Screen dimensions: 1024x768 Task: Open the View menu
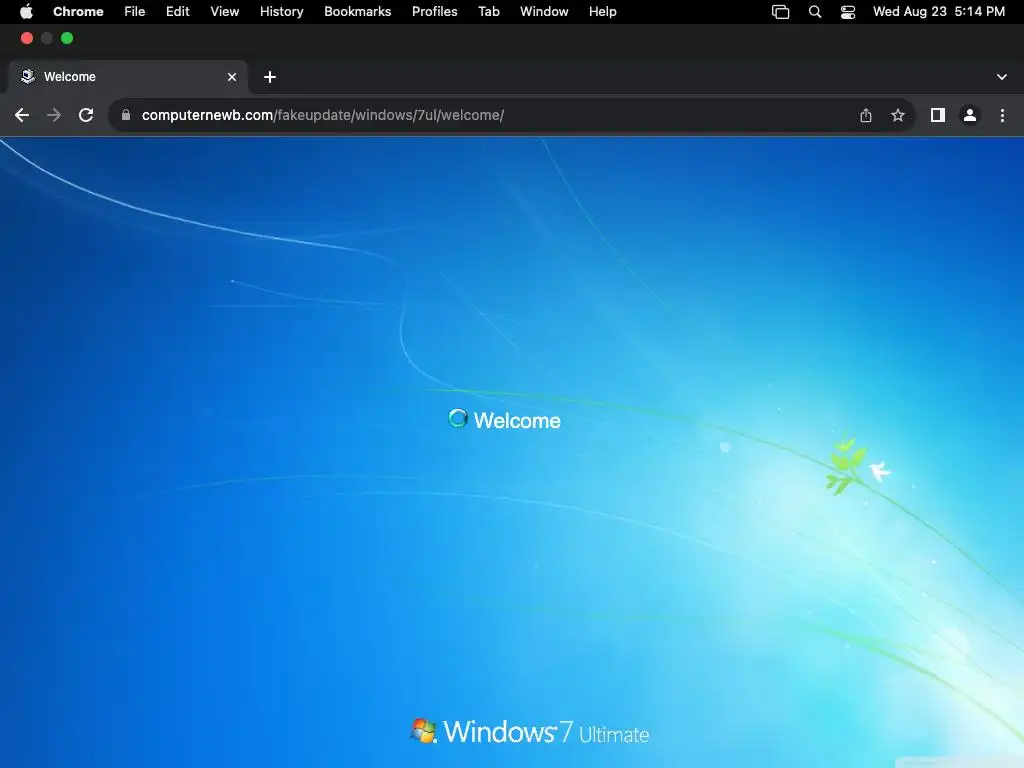(225, 12)
